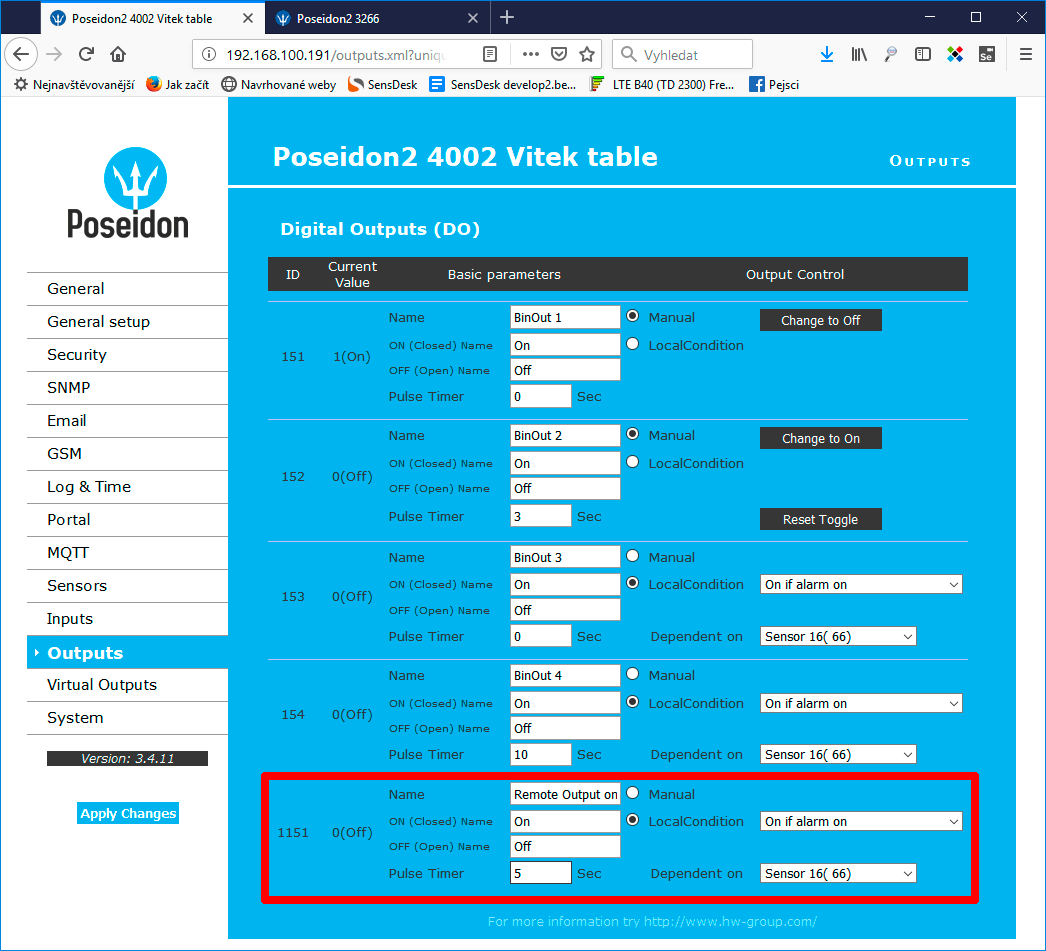Select Manual mode for BinOut 4
The height and width of the screenshot is (951, 1046).
click(632, 674)
